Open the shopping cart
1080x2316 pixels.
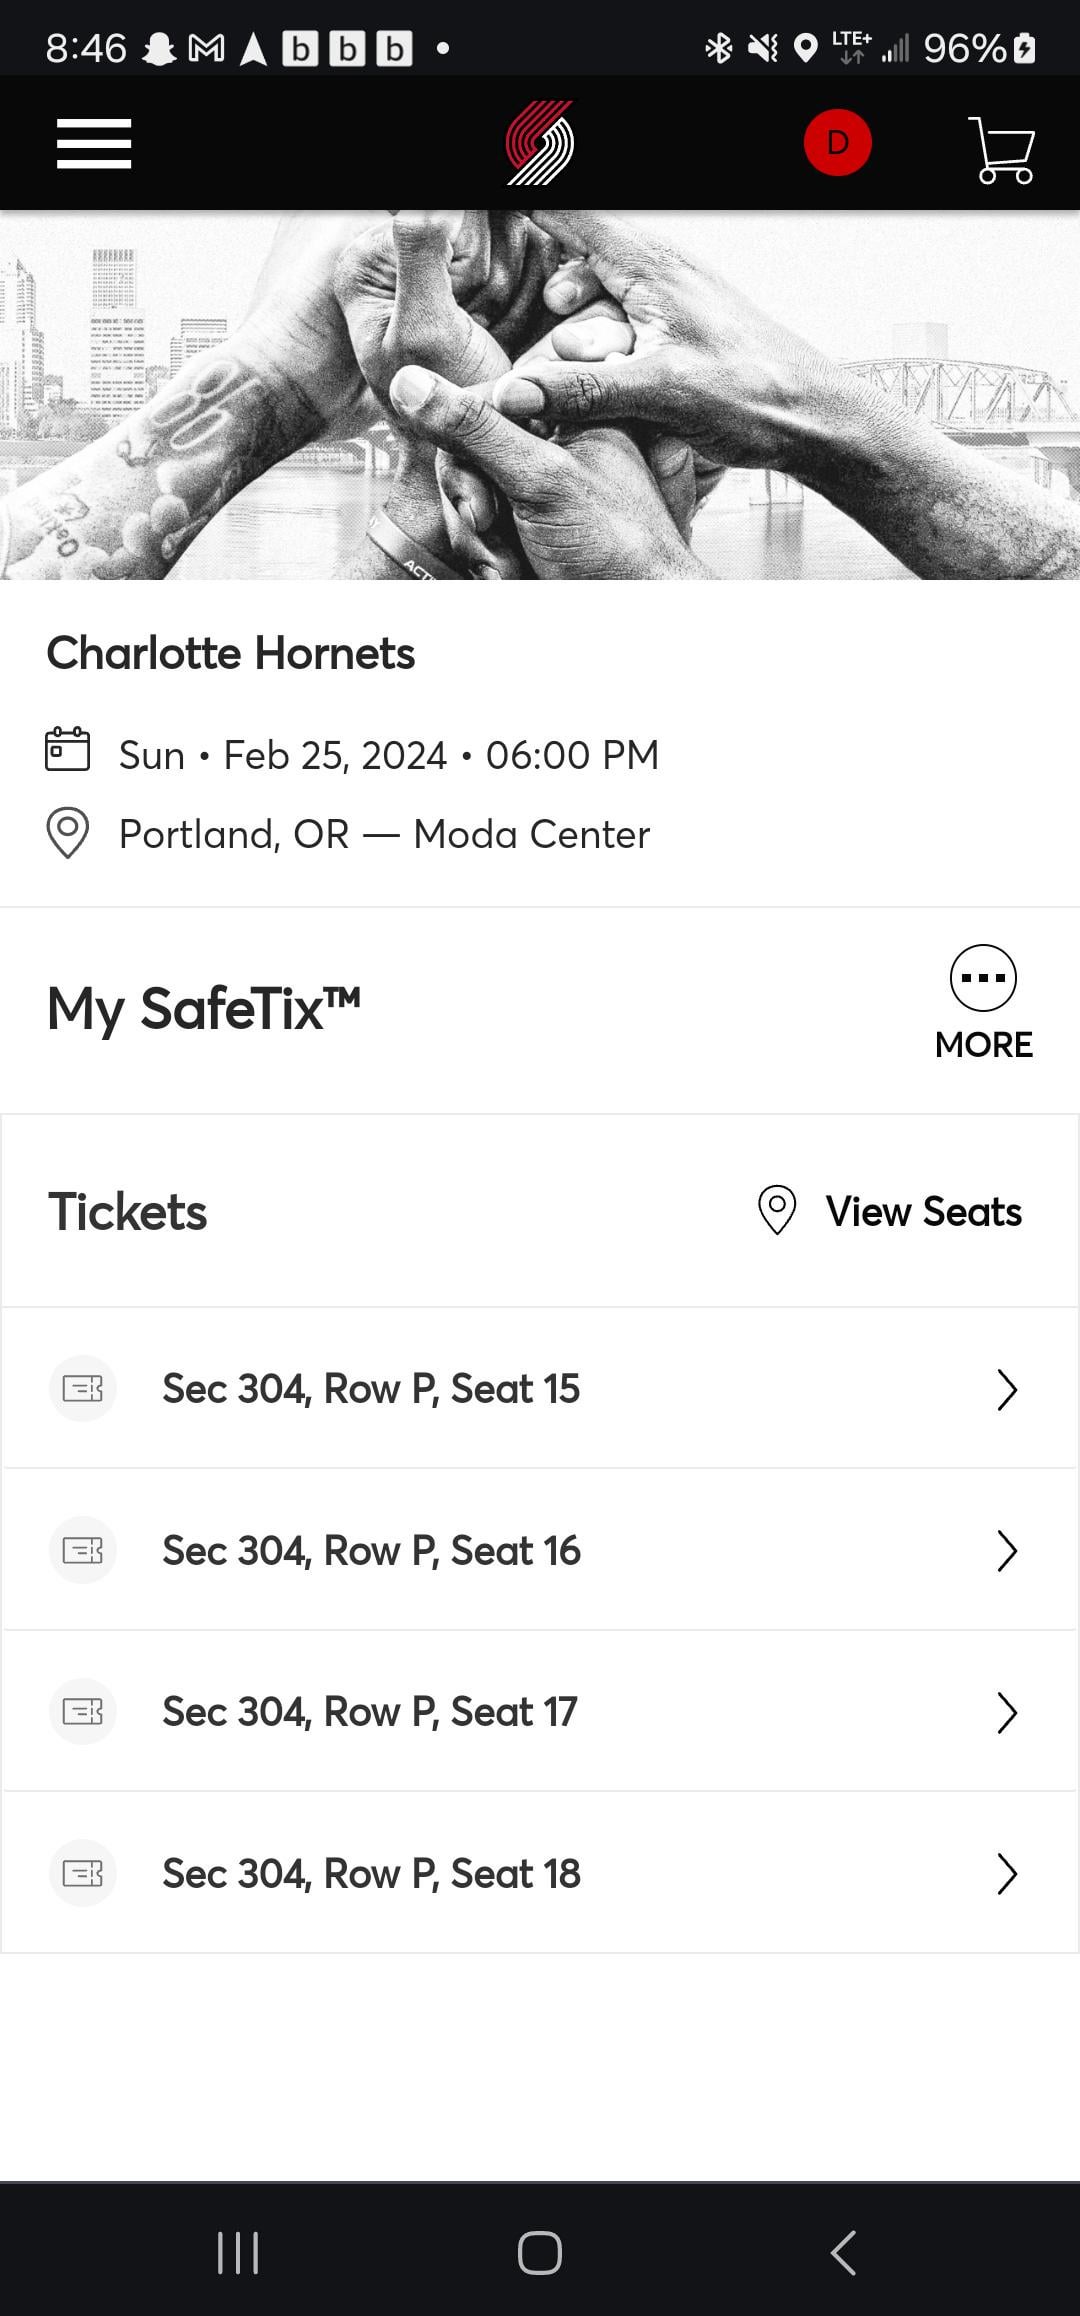tap(1002, 150)
